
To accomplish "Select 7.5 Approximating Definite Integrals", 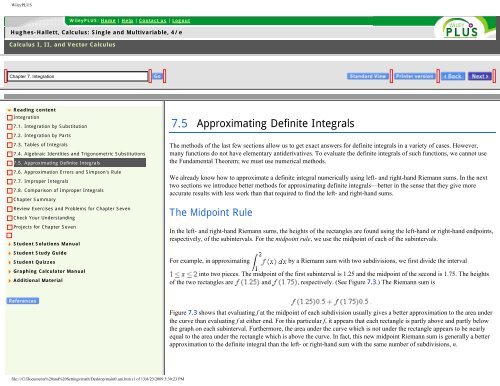I will pos(80,163).
